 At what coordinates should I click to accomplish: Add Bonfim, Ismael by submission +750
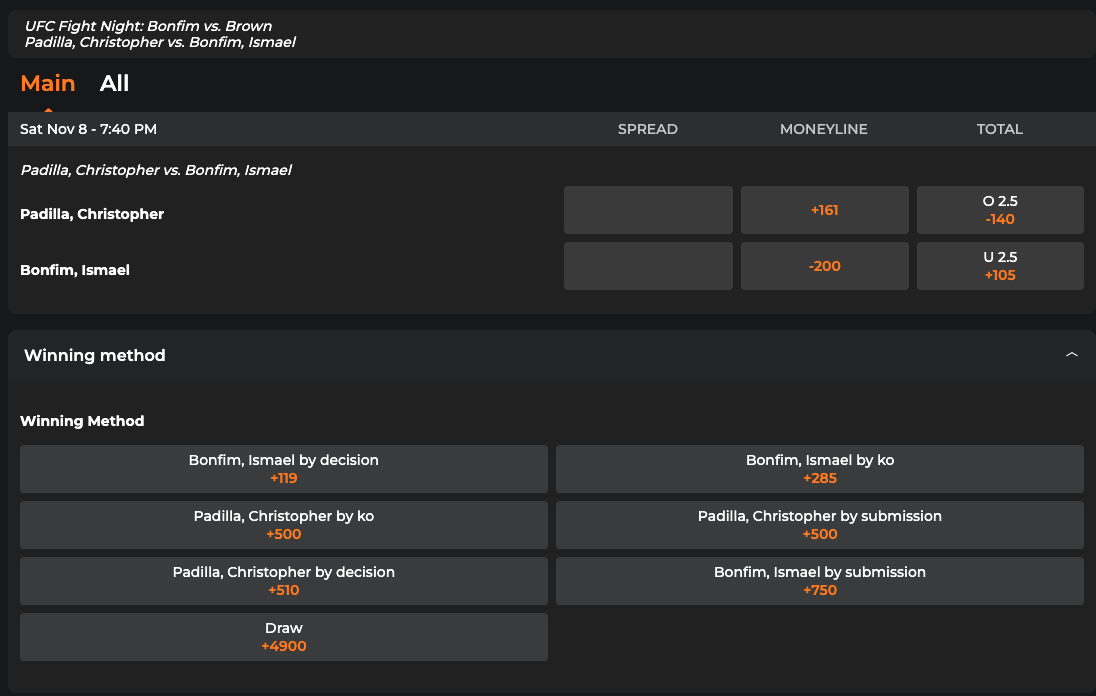tap(820, 581)
